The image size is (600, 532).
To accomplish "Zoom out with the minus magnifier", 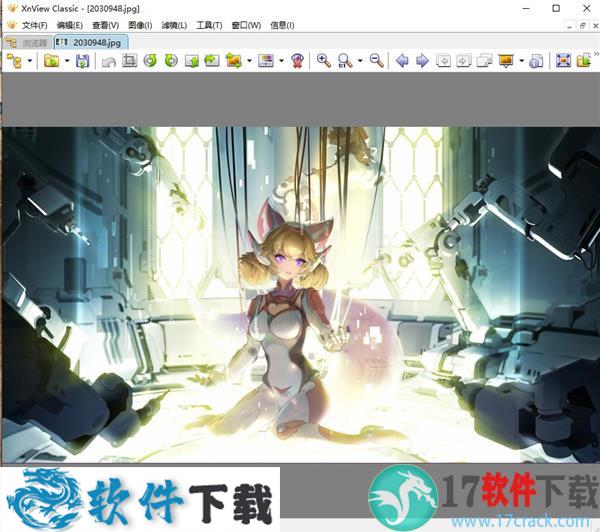I will pyautogui.click(x=377, y=60).
